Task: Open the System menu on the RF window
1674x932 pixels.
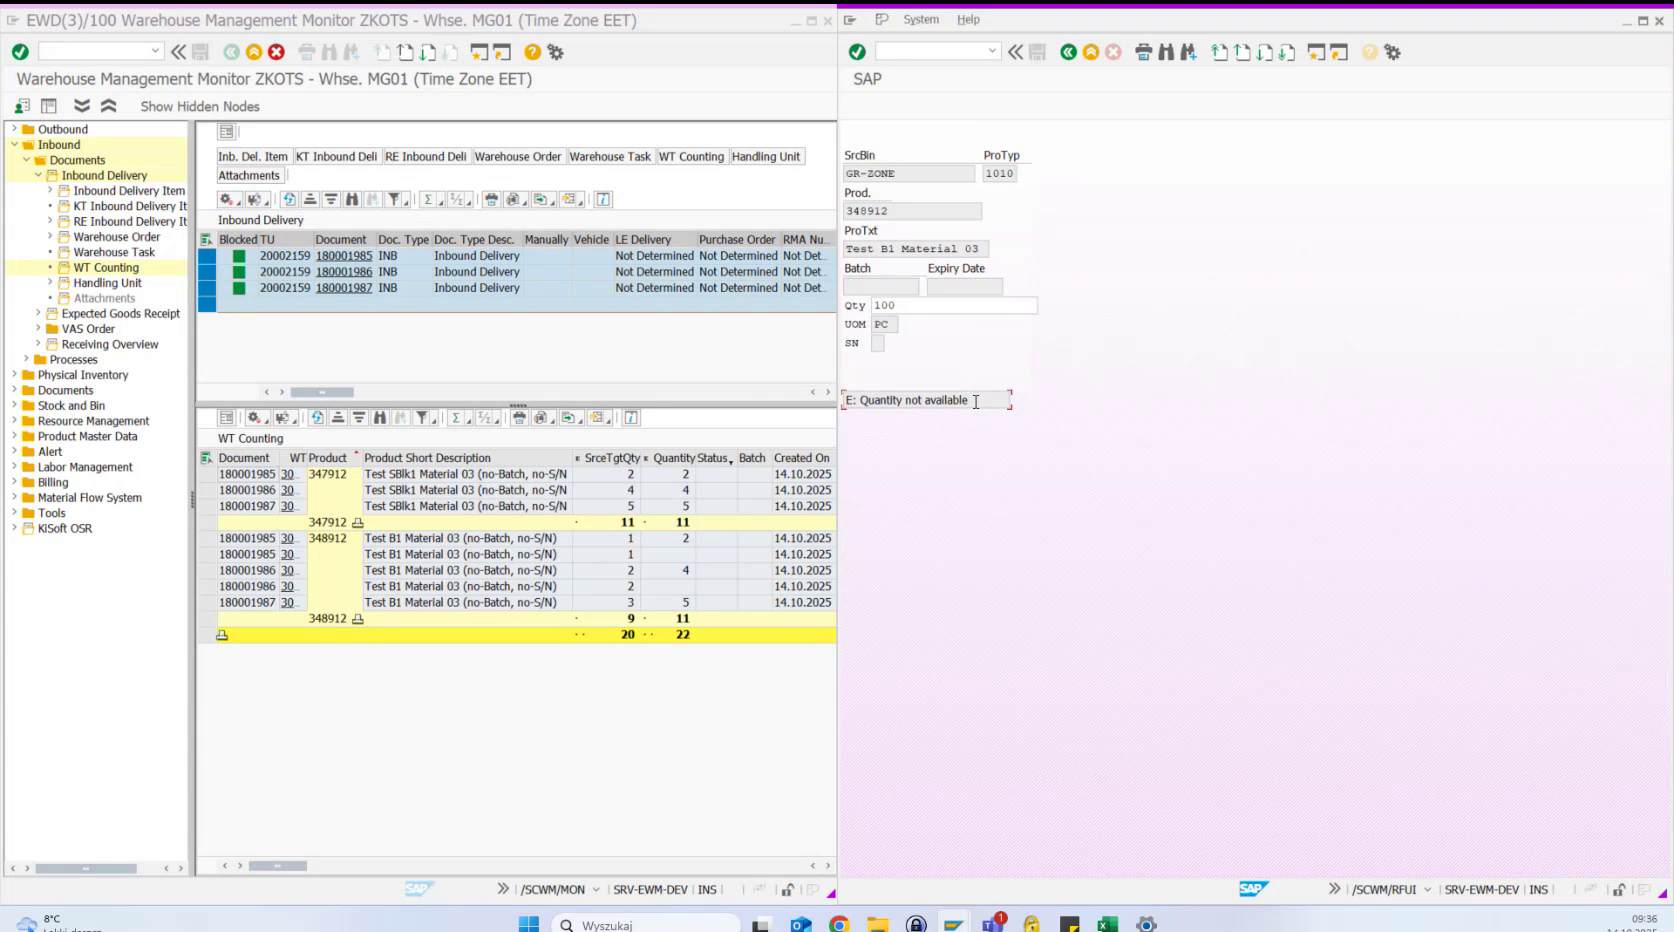Action: 921,19
